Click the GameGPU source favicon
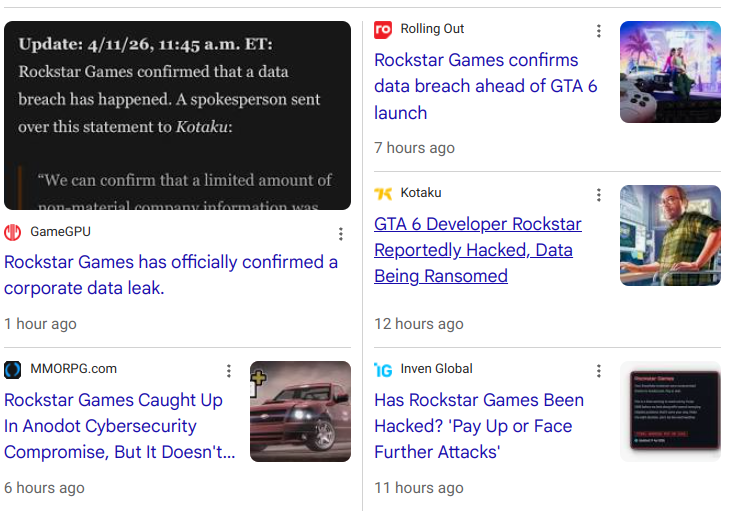This screenshot has height=519, width=741. tap(13, 233)
